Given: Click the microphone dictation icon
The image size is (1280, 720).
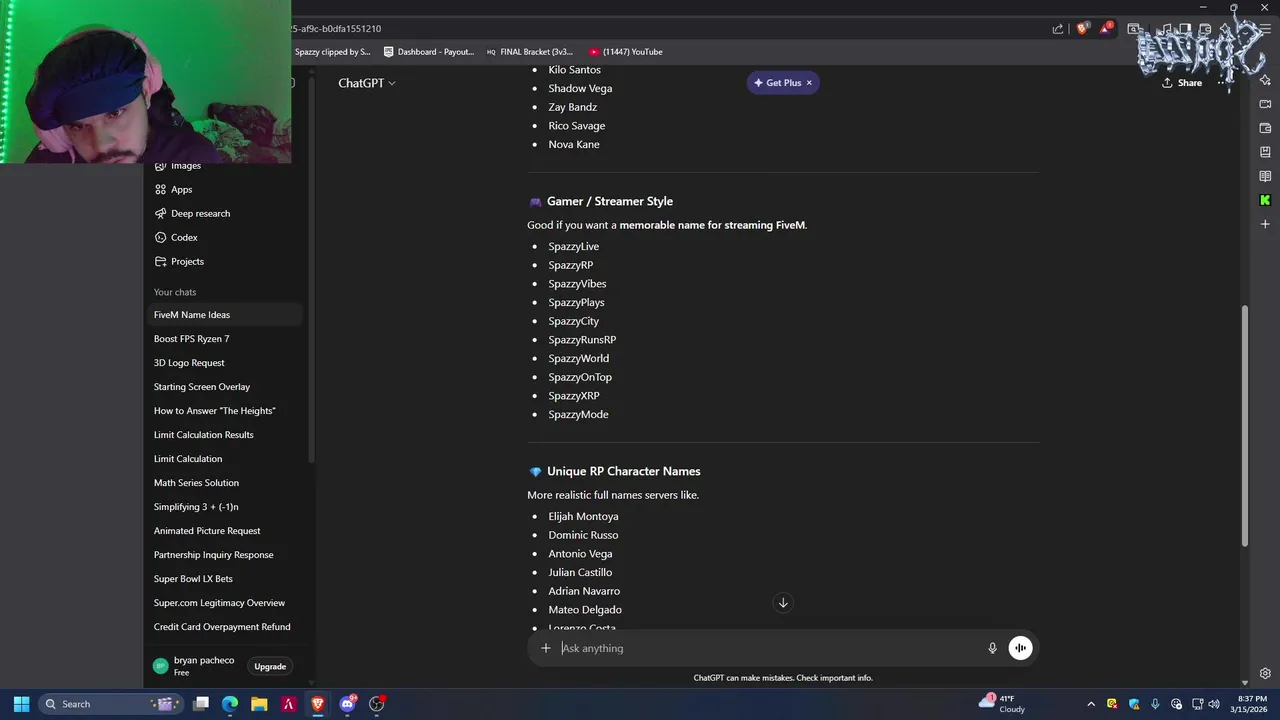Looking at the screenshot, I should pyautogui.click(x=992, y=648).
